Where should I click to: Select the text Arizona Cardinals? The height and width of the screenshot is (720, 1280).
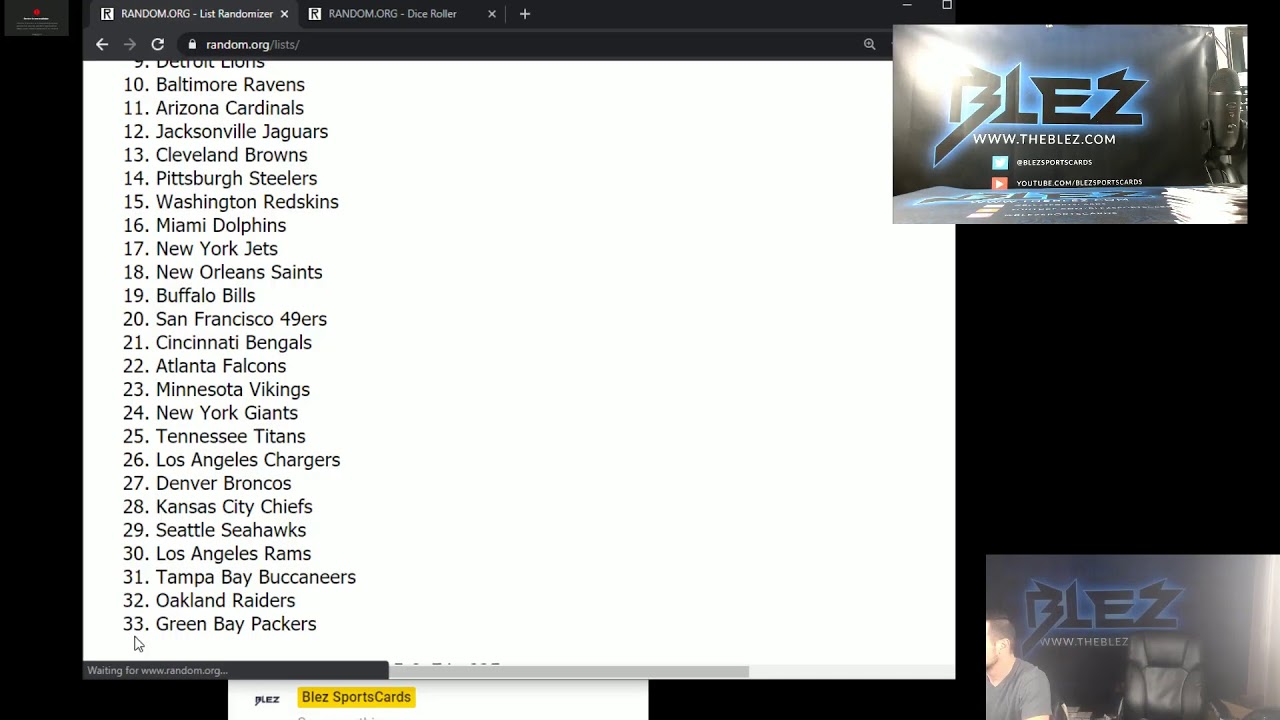[x=230, y=108]
